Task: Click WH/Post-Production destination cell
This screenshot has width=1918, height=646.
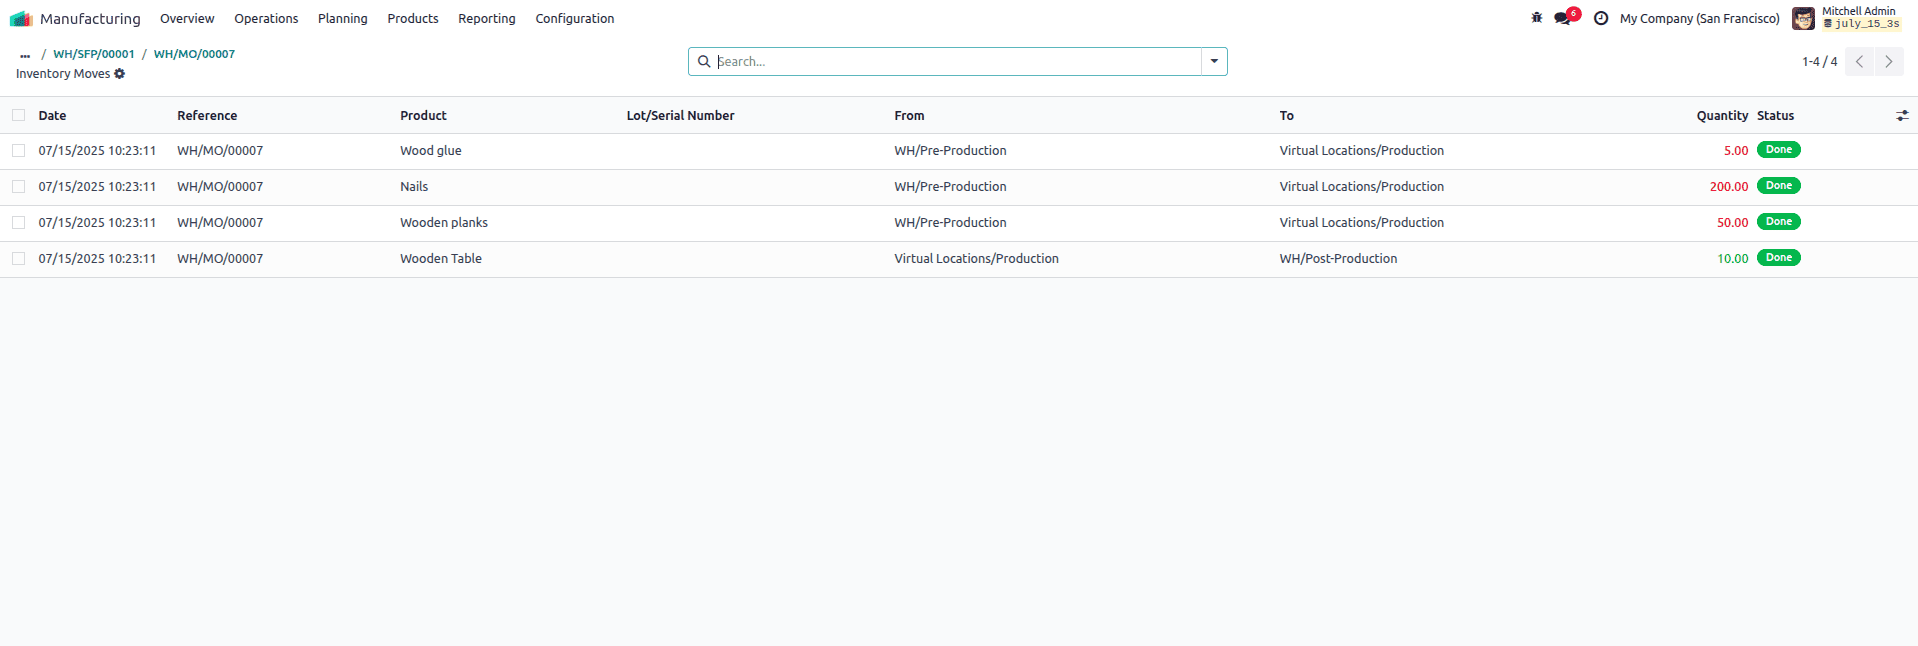Action: click(1338, 259)
